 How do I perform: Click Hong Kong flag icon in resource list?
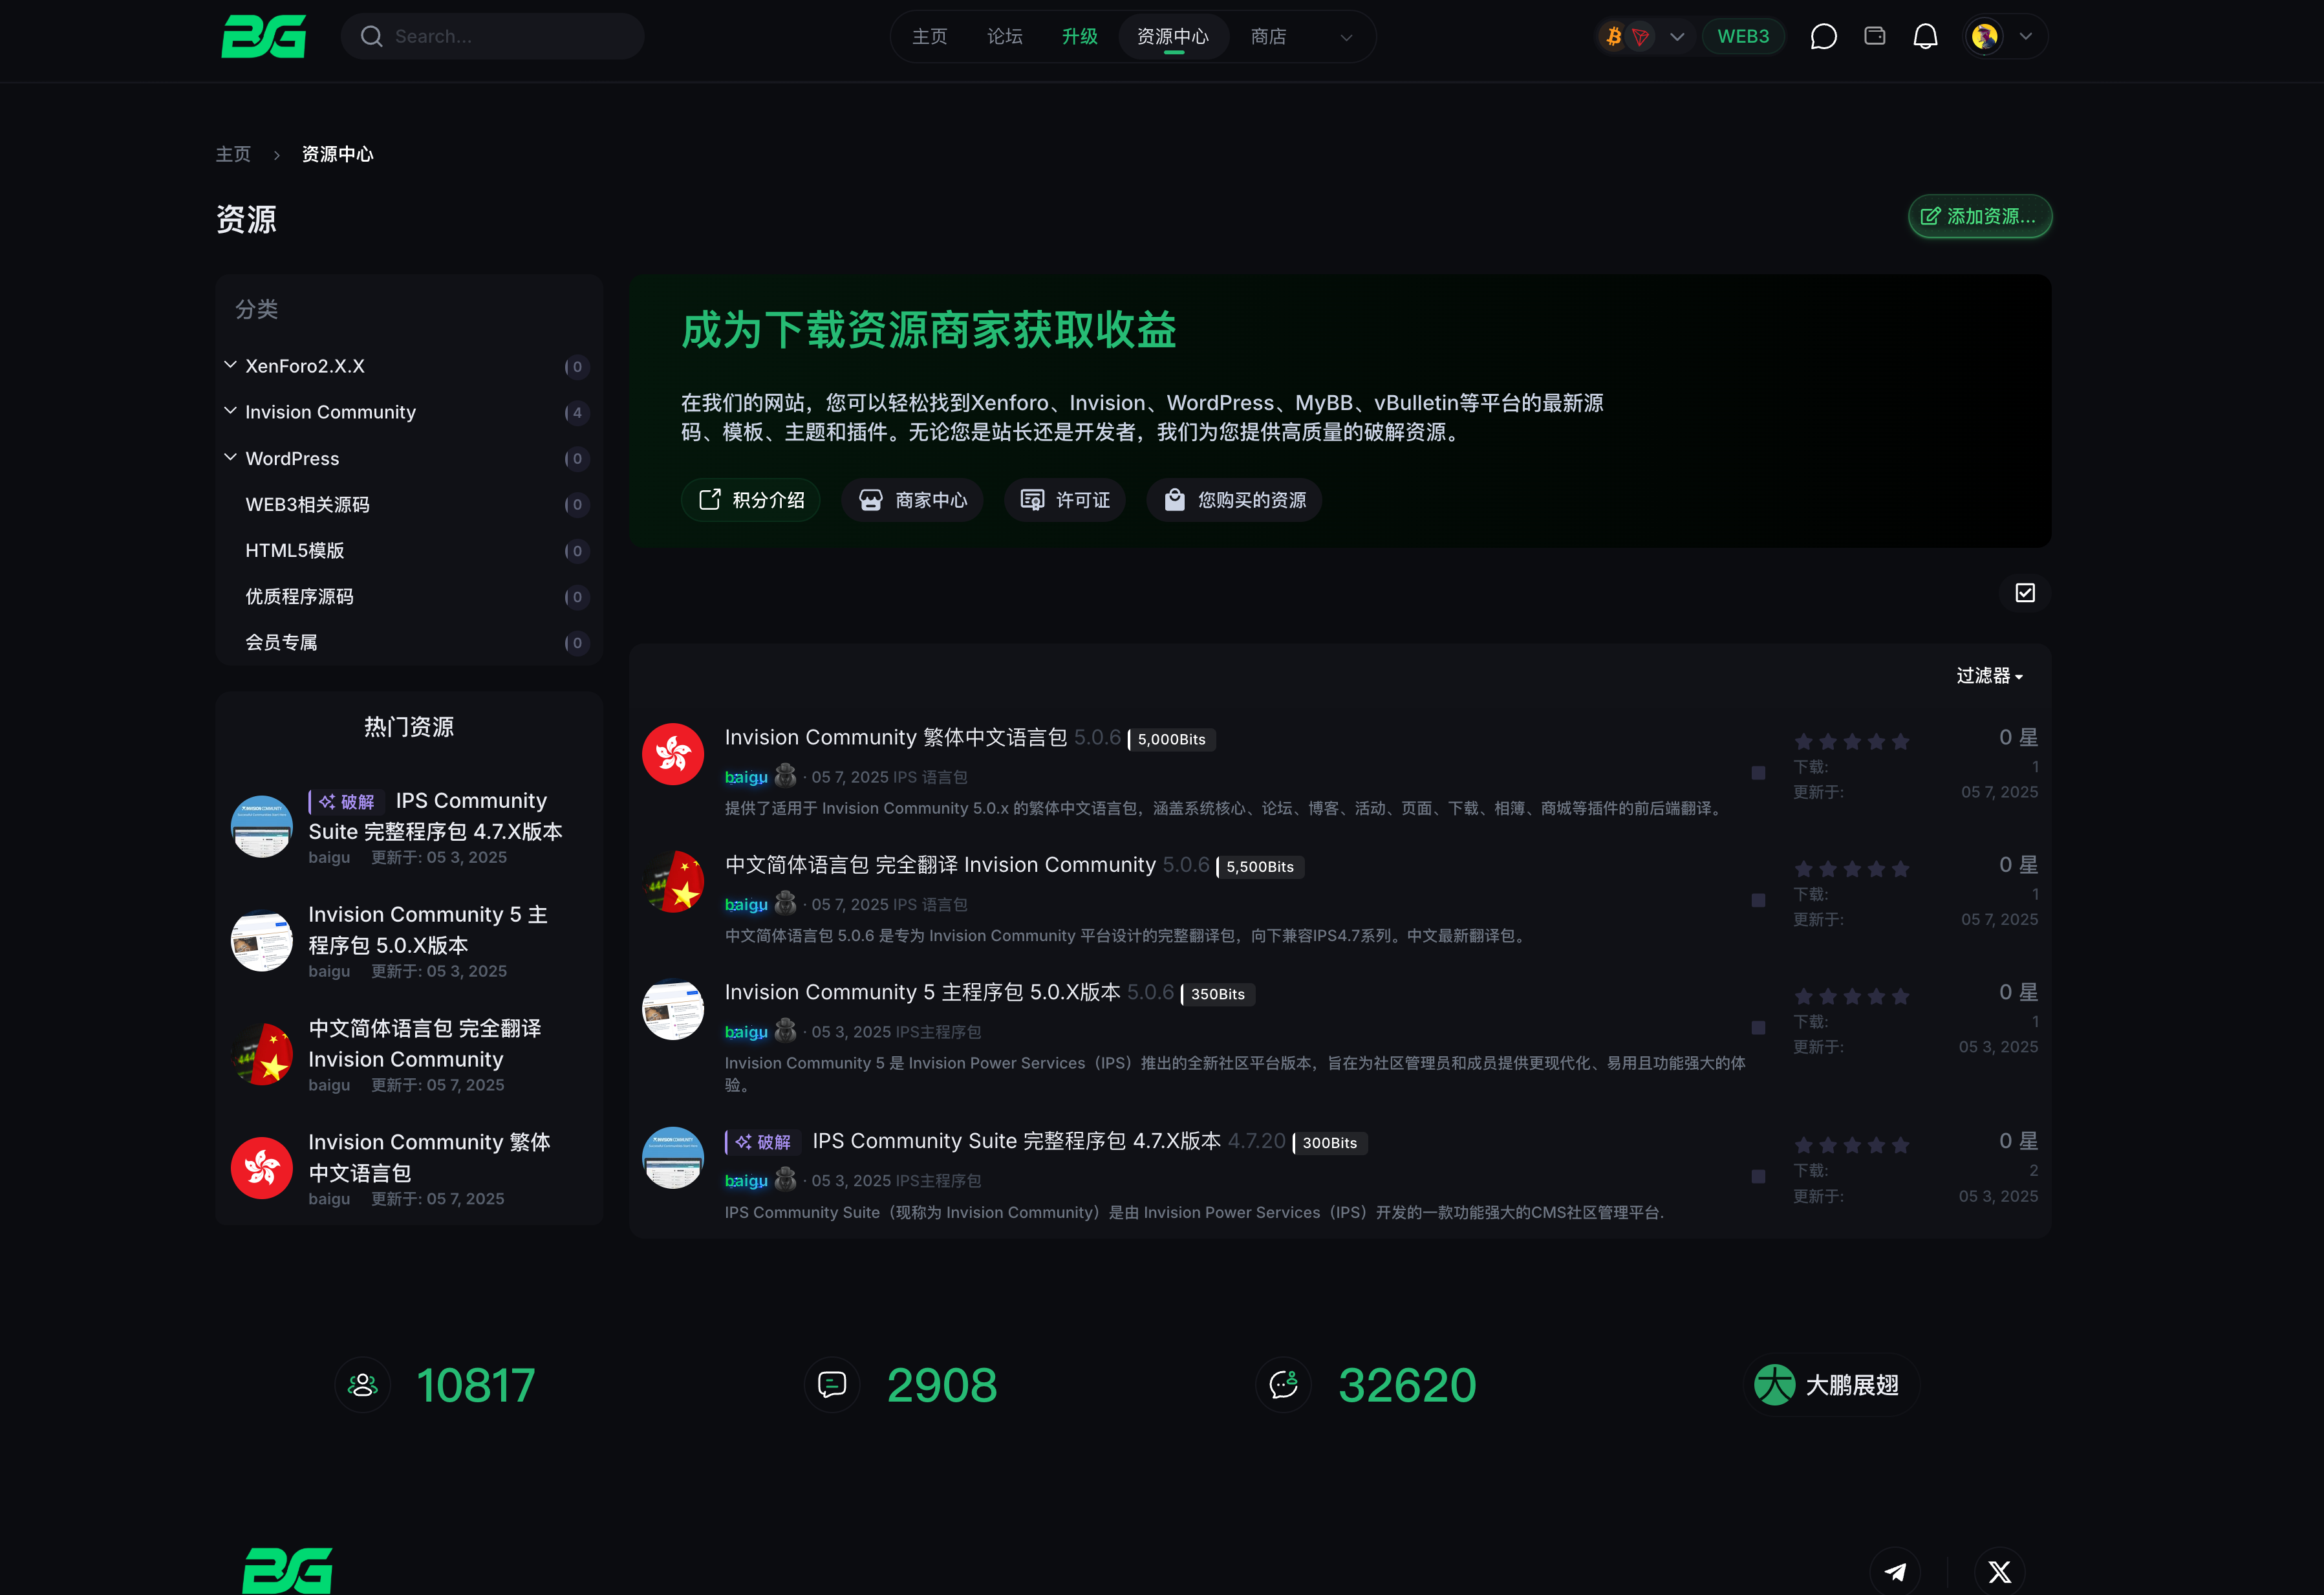click(x=673, y=754)
